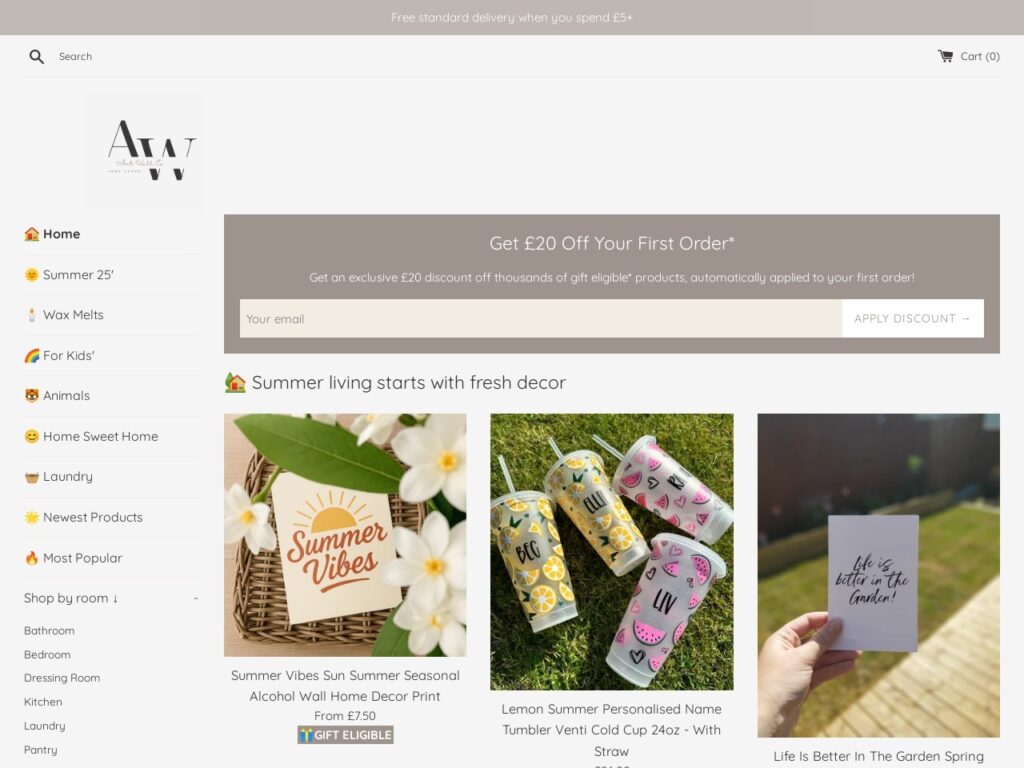Click the rainbow icon beside For Kids'
The height and width of the screenshot is (768, 1024).
pyautogui.click(x=31, y=356)
